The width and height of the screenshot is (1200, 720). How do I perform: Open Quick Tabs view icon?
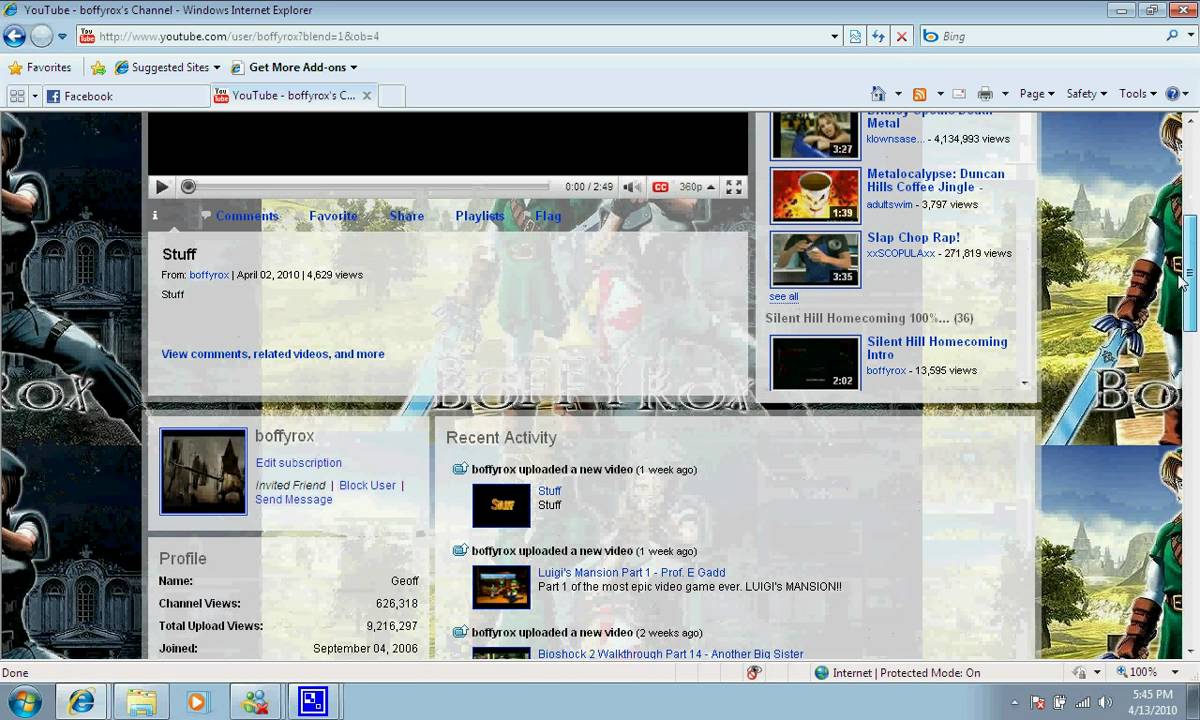pyautogui.click(x=17, y=96)
